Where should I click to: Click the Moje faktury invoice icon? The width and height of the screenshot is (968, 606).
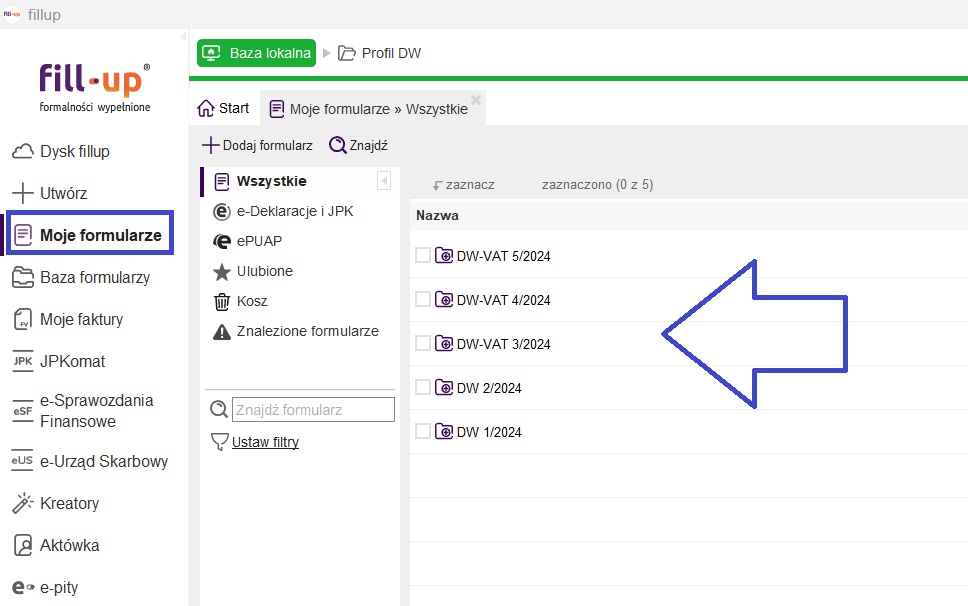point(23,319)
